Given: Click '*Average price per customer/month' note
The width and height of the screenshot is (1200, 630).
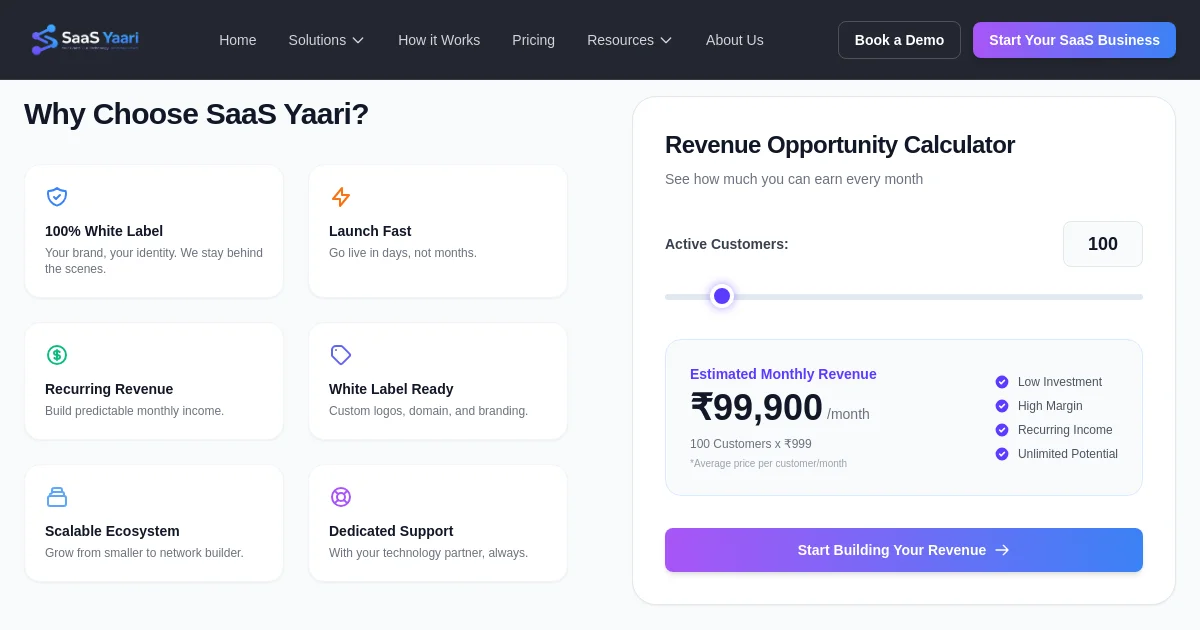Looking at the screenshot, I should pos(768,464).
